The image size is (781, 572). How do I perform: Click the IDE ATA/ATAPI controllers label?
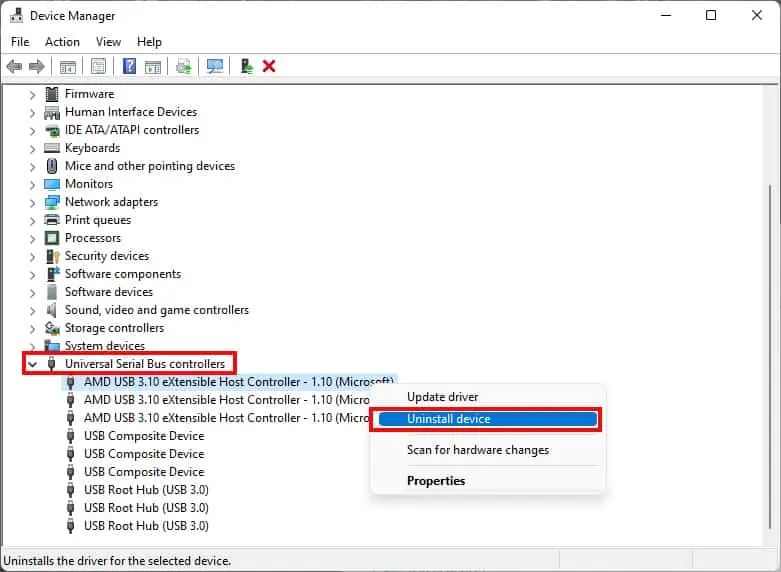pyautogui.click(x=131, y=130)
